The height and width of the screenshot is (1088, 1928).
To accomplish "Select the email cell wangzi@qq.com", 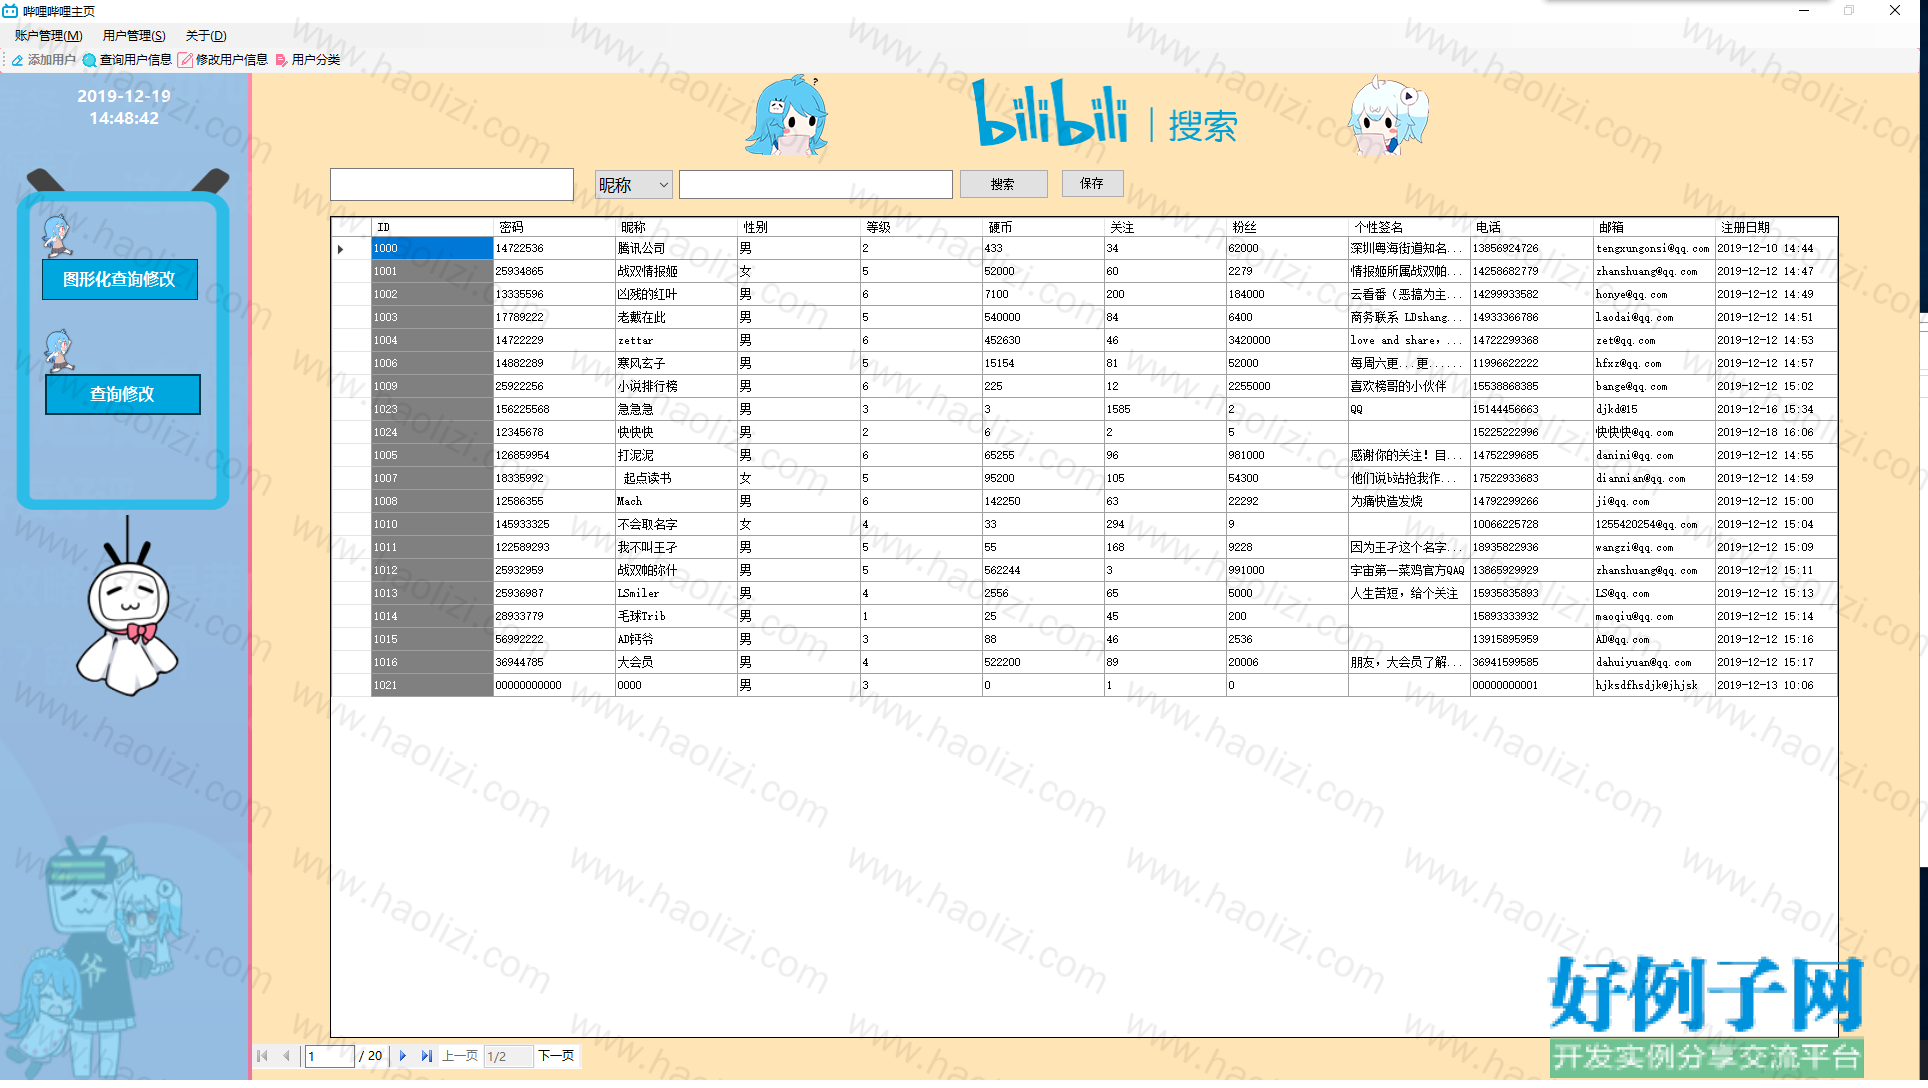I will (1652, 548).
